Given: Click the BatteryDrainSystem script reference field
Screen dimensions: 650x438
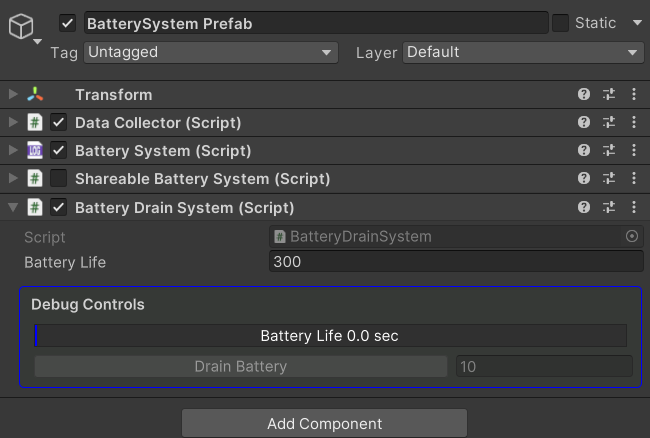Looking at the screenshot, I should pos(456,236).
